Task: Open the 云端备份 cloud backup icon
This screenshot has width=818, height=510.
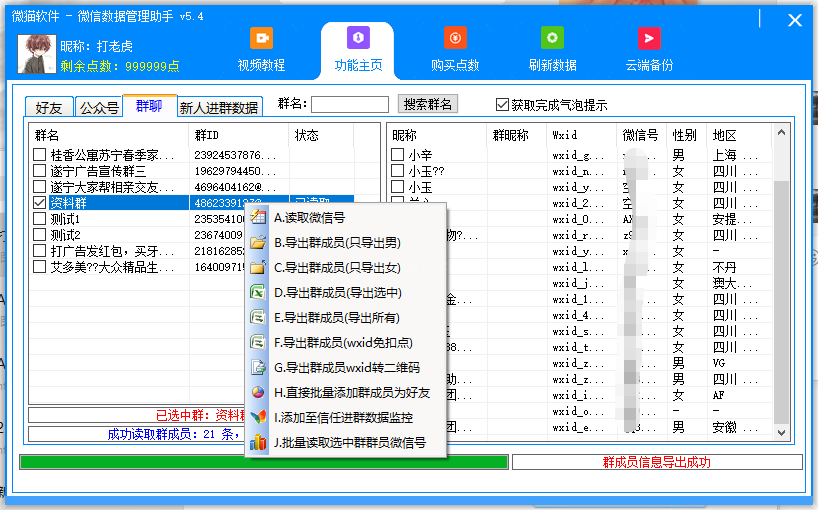Action: tap(649, 38)
